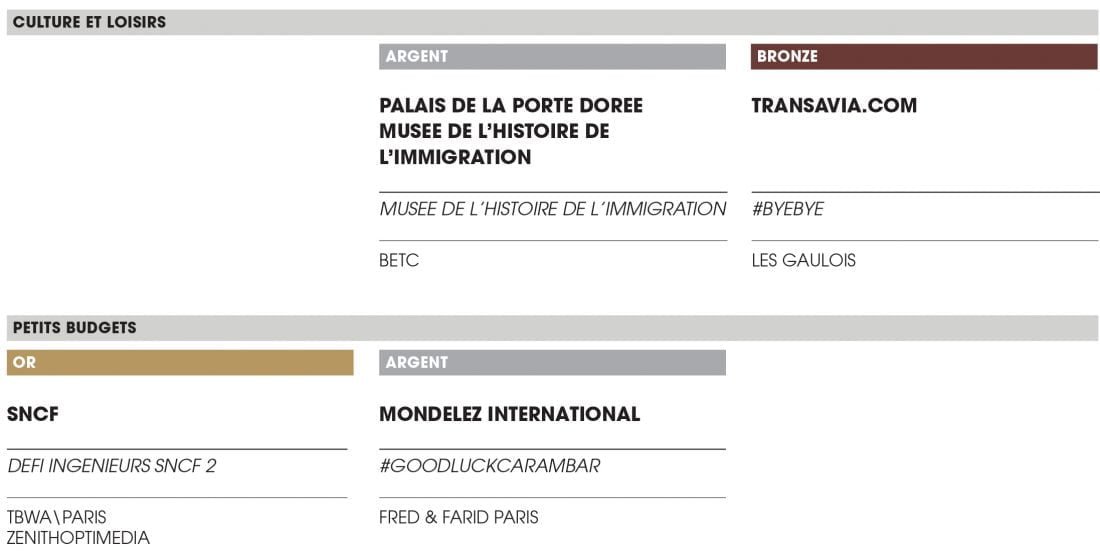Select the BETC agency name
The image size is (1100, 551).
(x=399, y=261)
